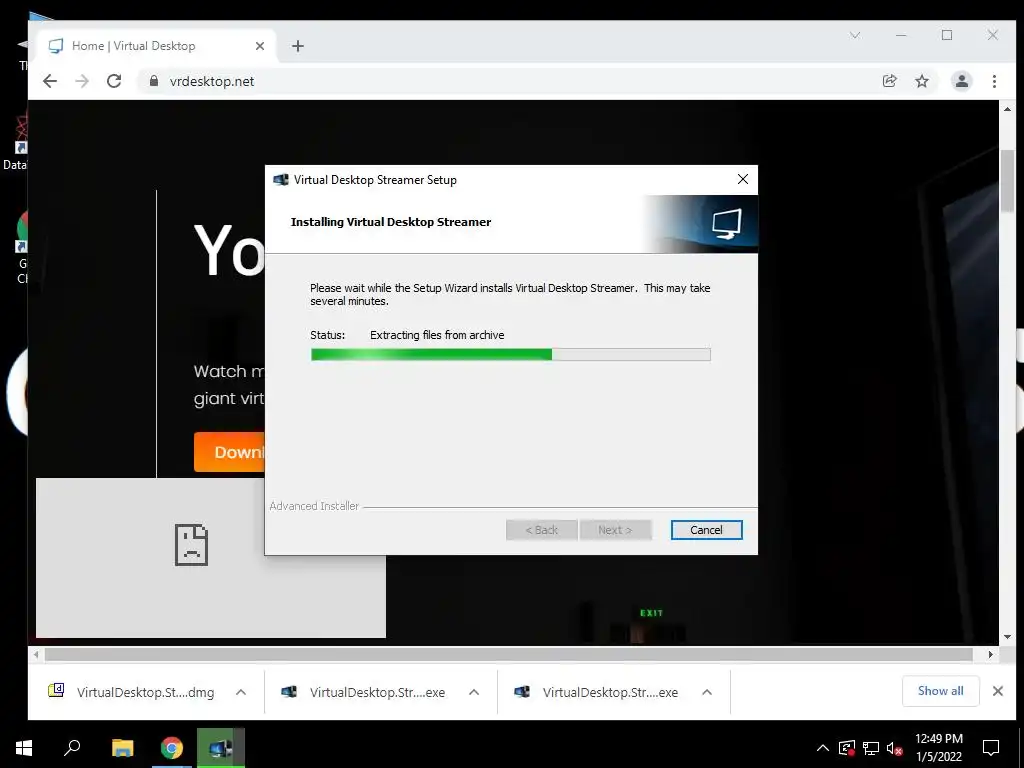Expand options for the .dmg download
1024x768 pixels.
tap(241, 692)
